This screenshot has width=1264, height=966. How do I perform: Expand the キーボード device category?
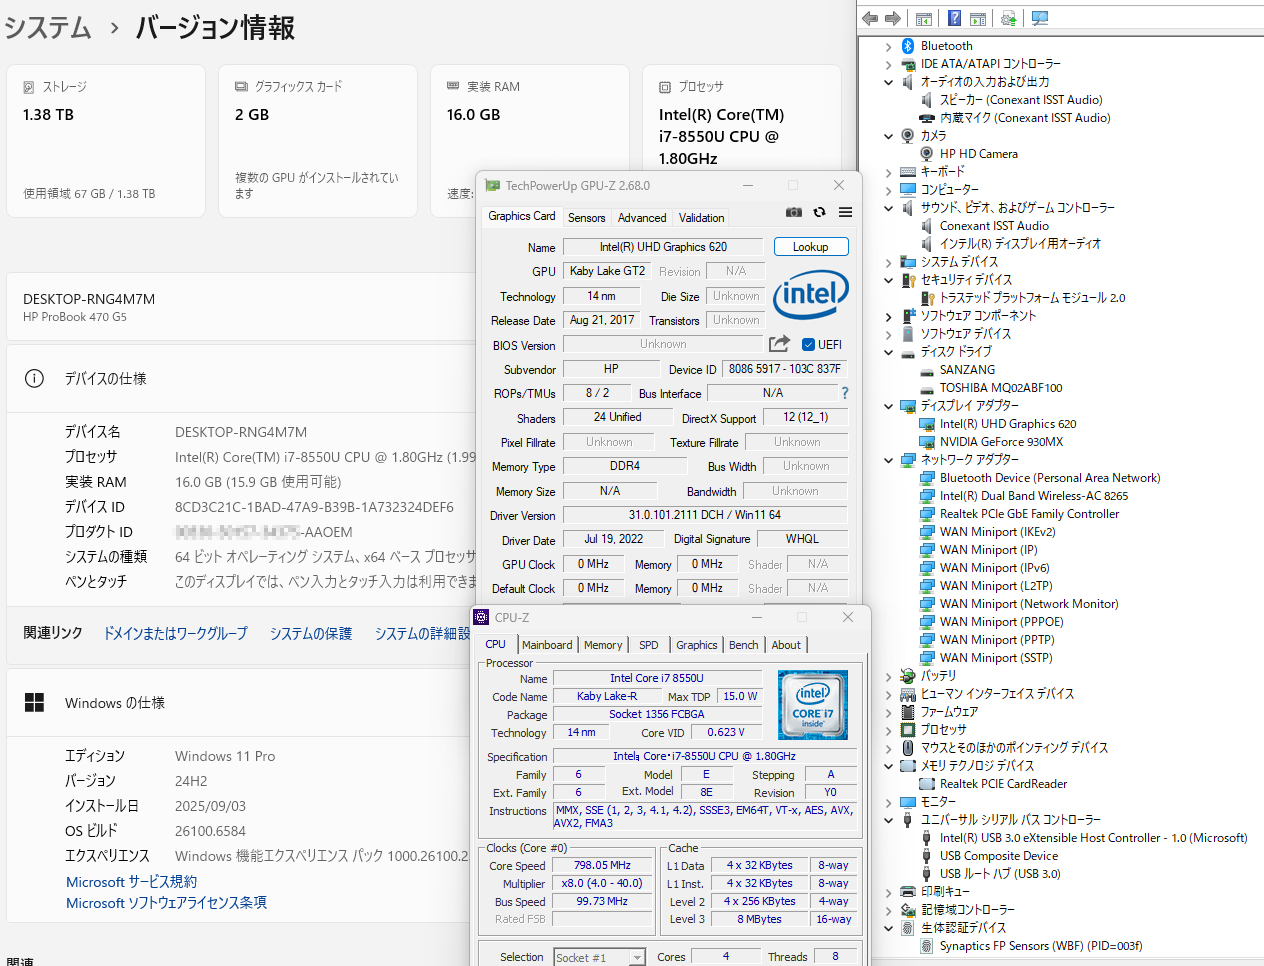click(888, 172)
